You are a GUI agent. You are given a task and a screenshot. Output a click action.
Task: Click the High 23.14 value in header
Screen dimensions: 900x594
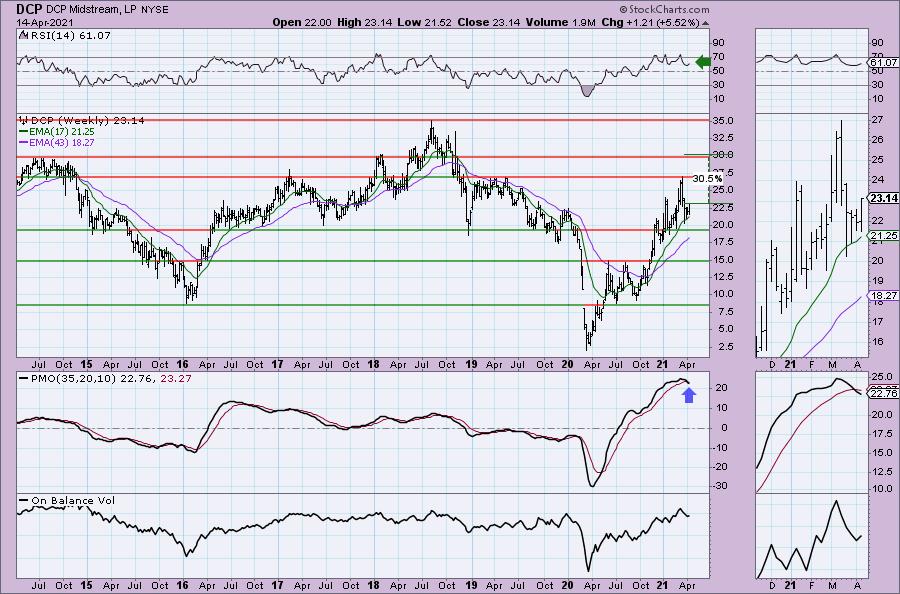(x=364, y=22)
